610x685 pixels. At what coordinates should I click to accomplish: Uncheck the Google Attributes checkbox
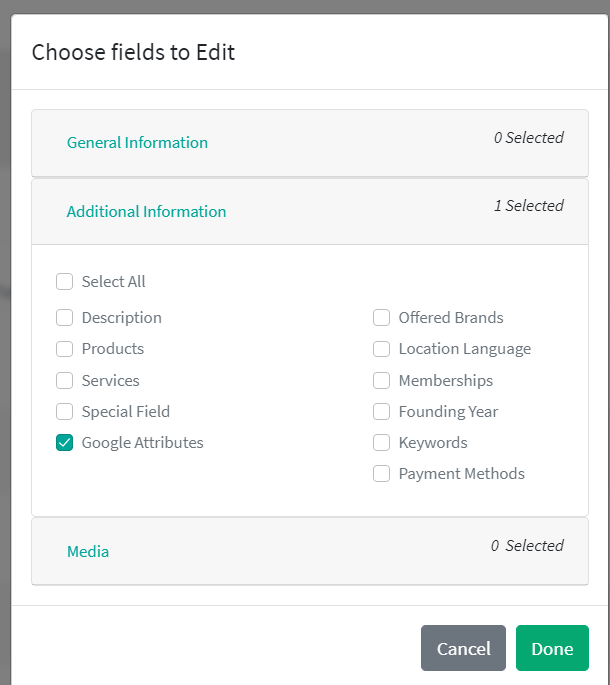(x=65, y=443)
